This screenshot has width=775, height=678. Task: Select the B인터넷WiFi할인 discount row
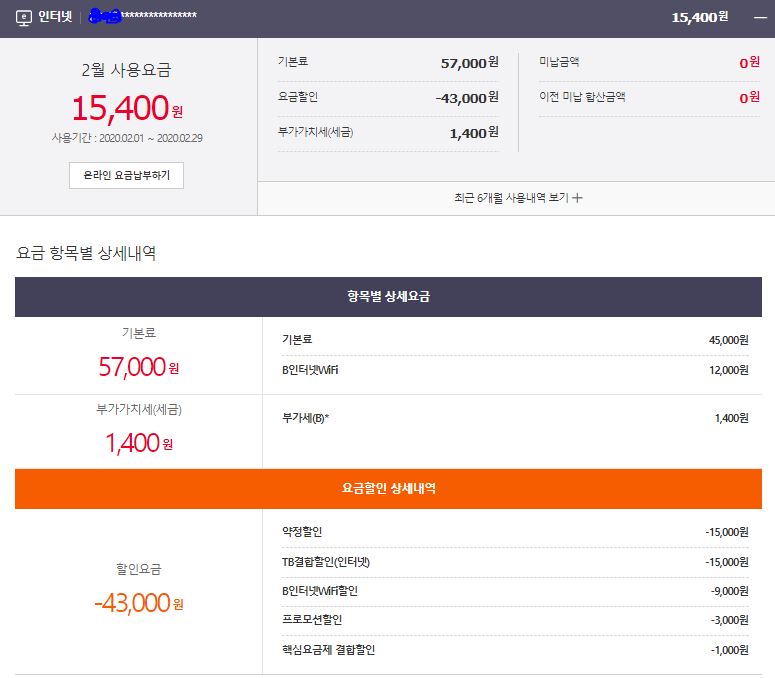tap(514, 591)
